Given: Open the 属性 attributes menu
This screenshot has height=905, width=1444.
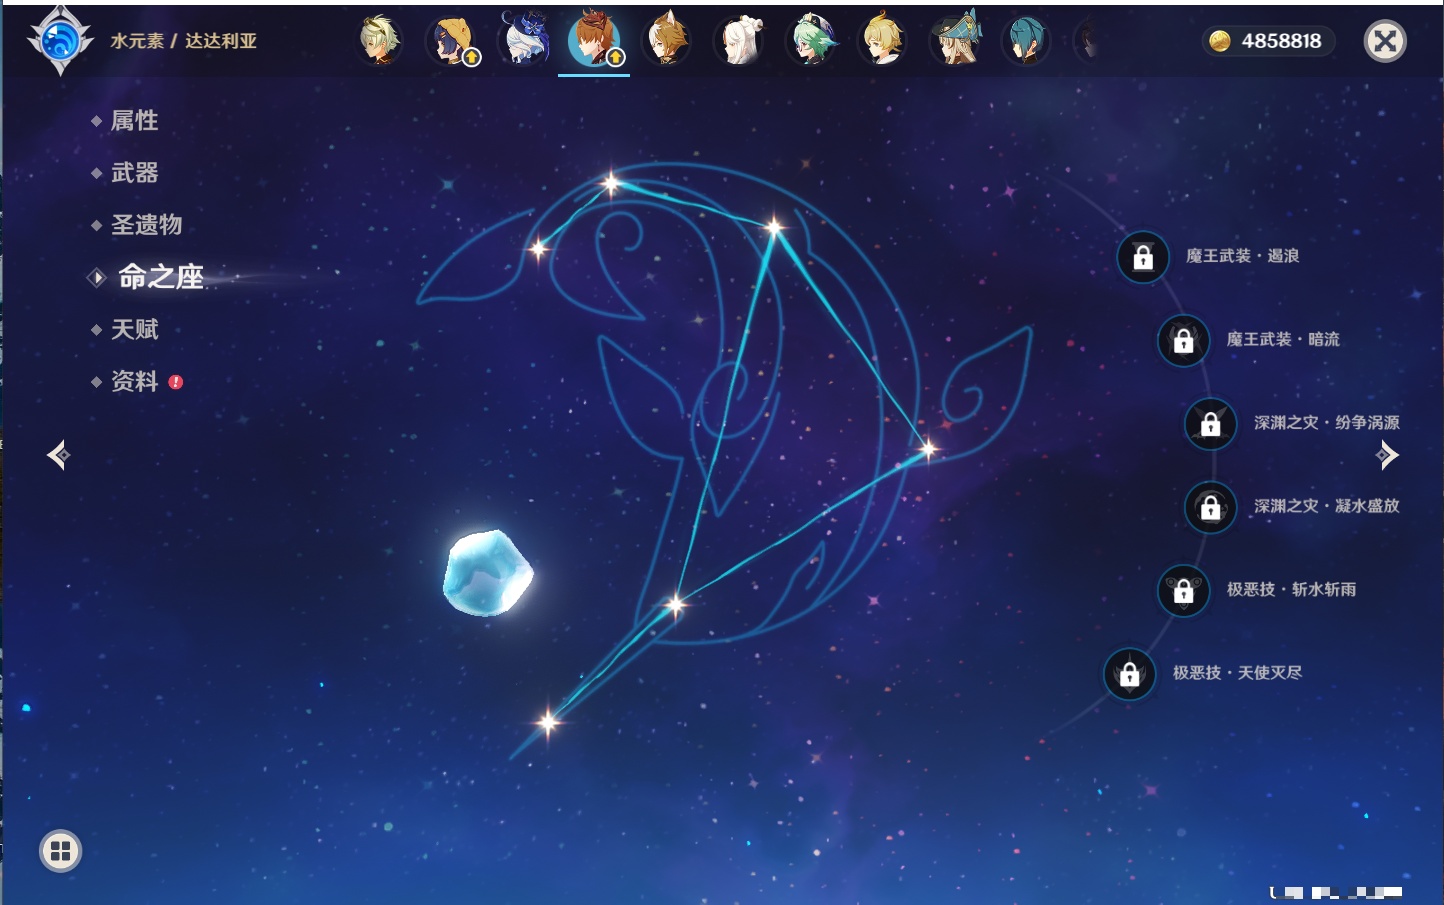Looking at the screenshot, I should click(134, 120).
